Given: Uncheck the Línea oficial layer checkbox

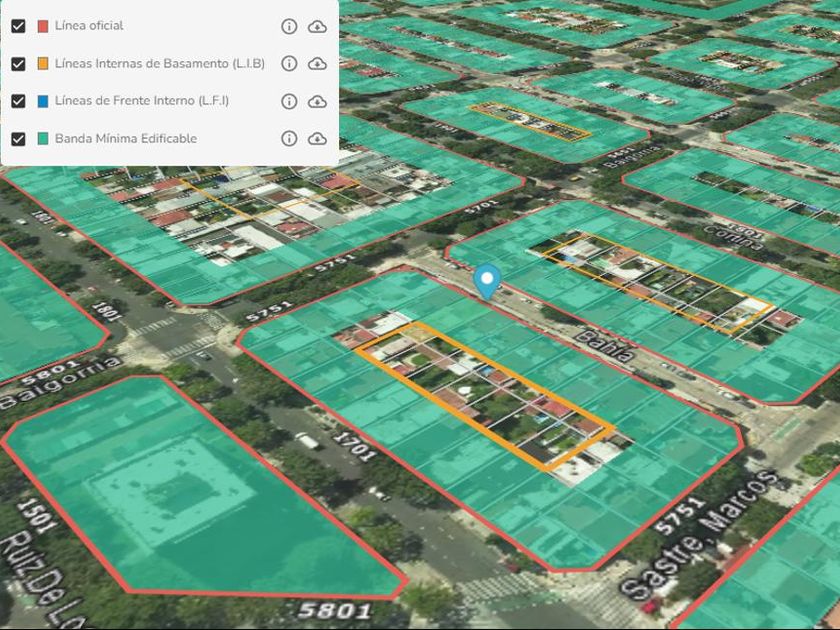Looking at the screenshot, I should (x=18, y=26).
